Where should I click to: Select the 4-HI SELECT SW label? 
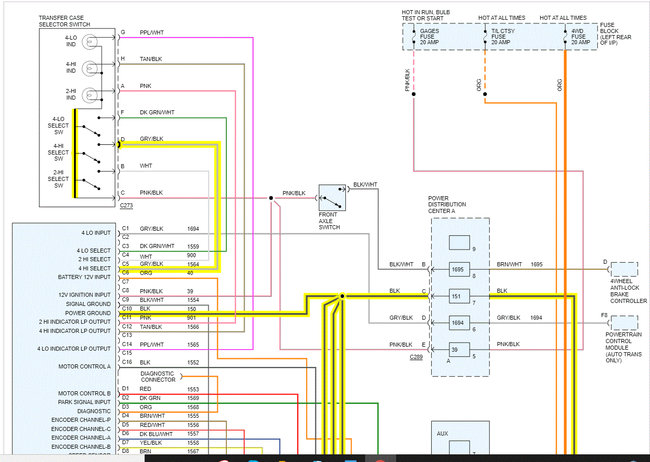click(58, 152)
